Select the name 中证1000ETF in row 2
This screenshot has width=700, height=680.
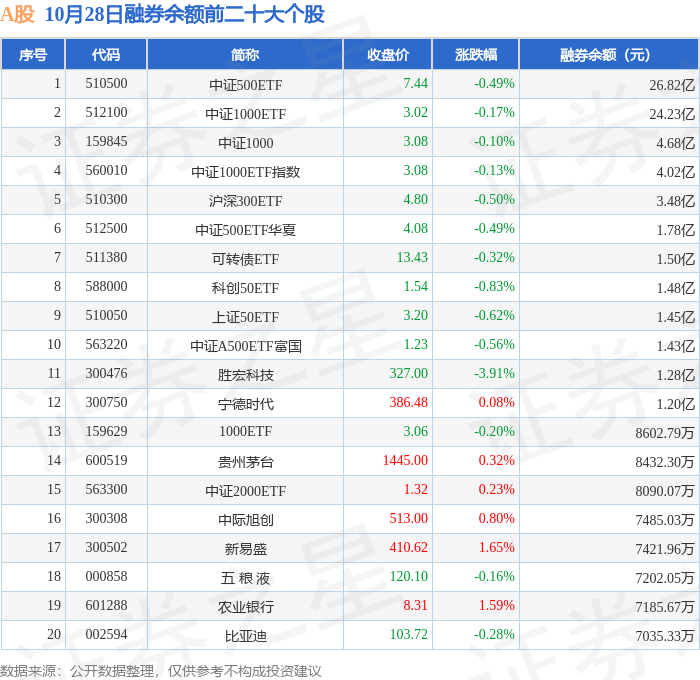[246, 114]
